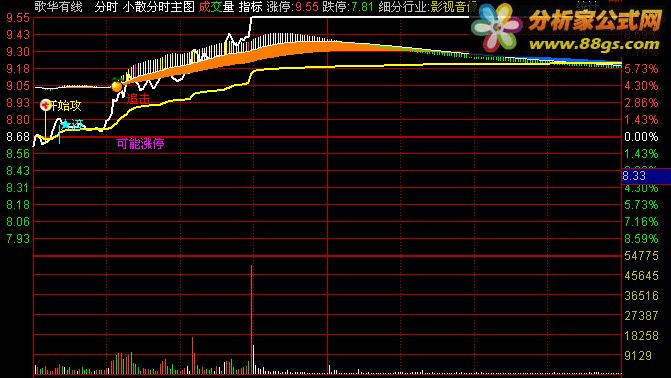This screenshot has height=378, width=671.
Task: Click the colorful flower logo
Action: pos(496,27)
